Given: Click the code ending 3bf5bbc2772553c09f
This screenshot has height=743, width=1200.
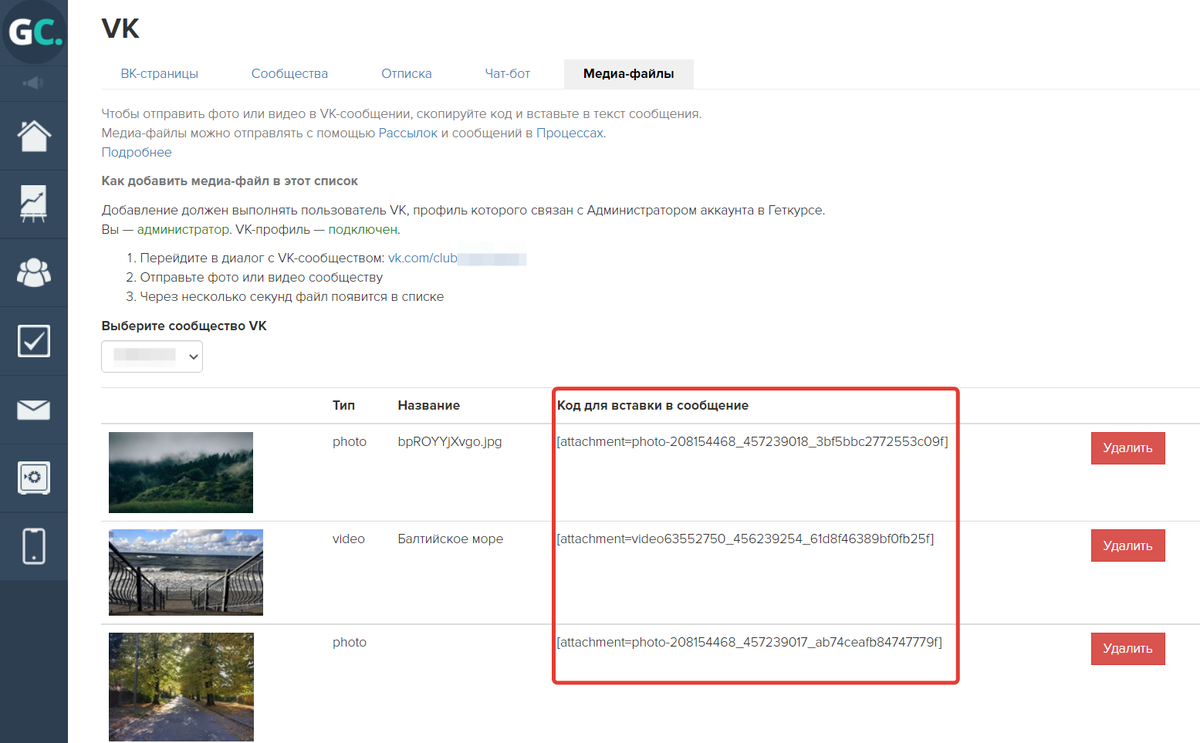Looking at the screenshot, I should [752, 442].
